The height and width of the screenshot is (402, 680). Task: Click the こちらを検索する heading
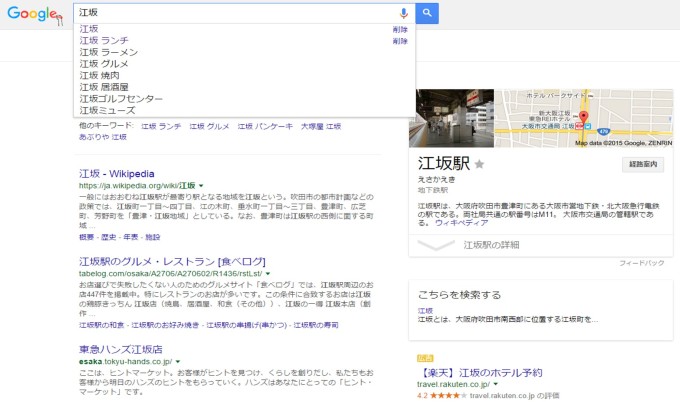tap(459, 295)
